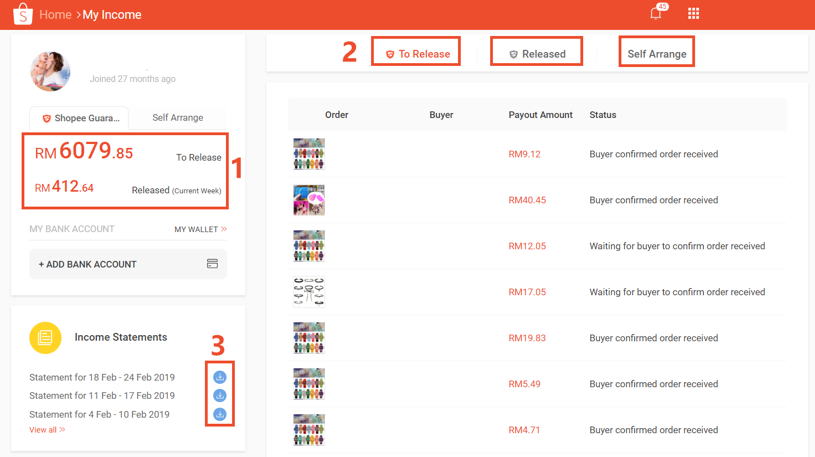Download statement for 4 Feb - 10 Feb 2019
Viewport: 815px width, 457px height.
220,414
